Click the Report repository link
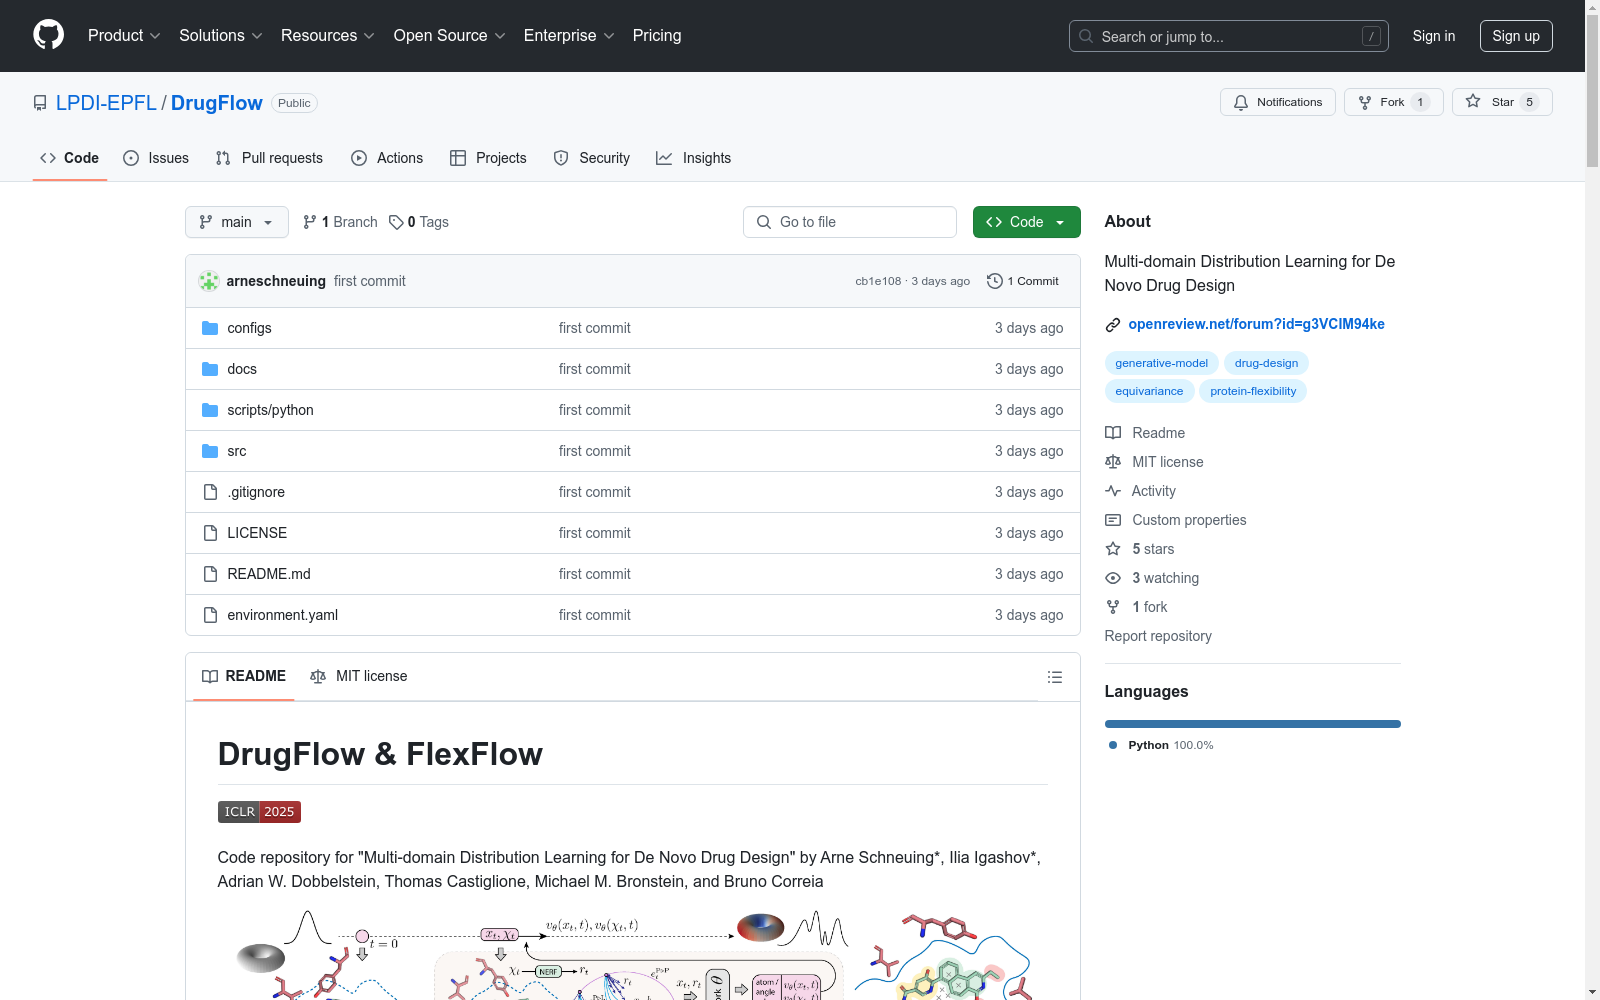Image resolution: width=1600 pixels, height=1000 pixels. pyautogui.click(x=1158, y=636)
